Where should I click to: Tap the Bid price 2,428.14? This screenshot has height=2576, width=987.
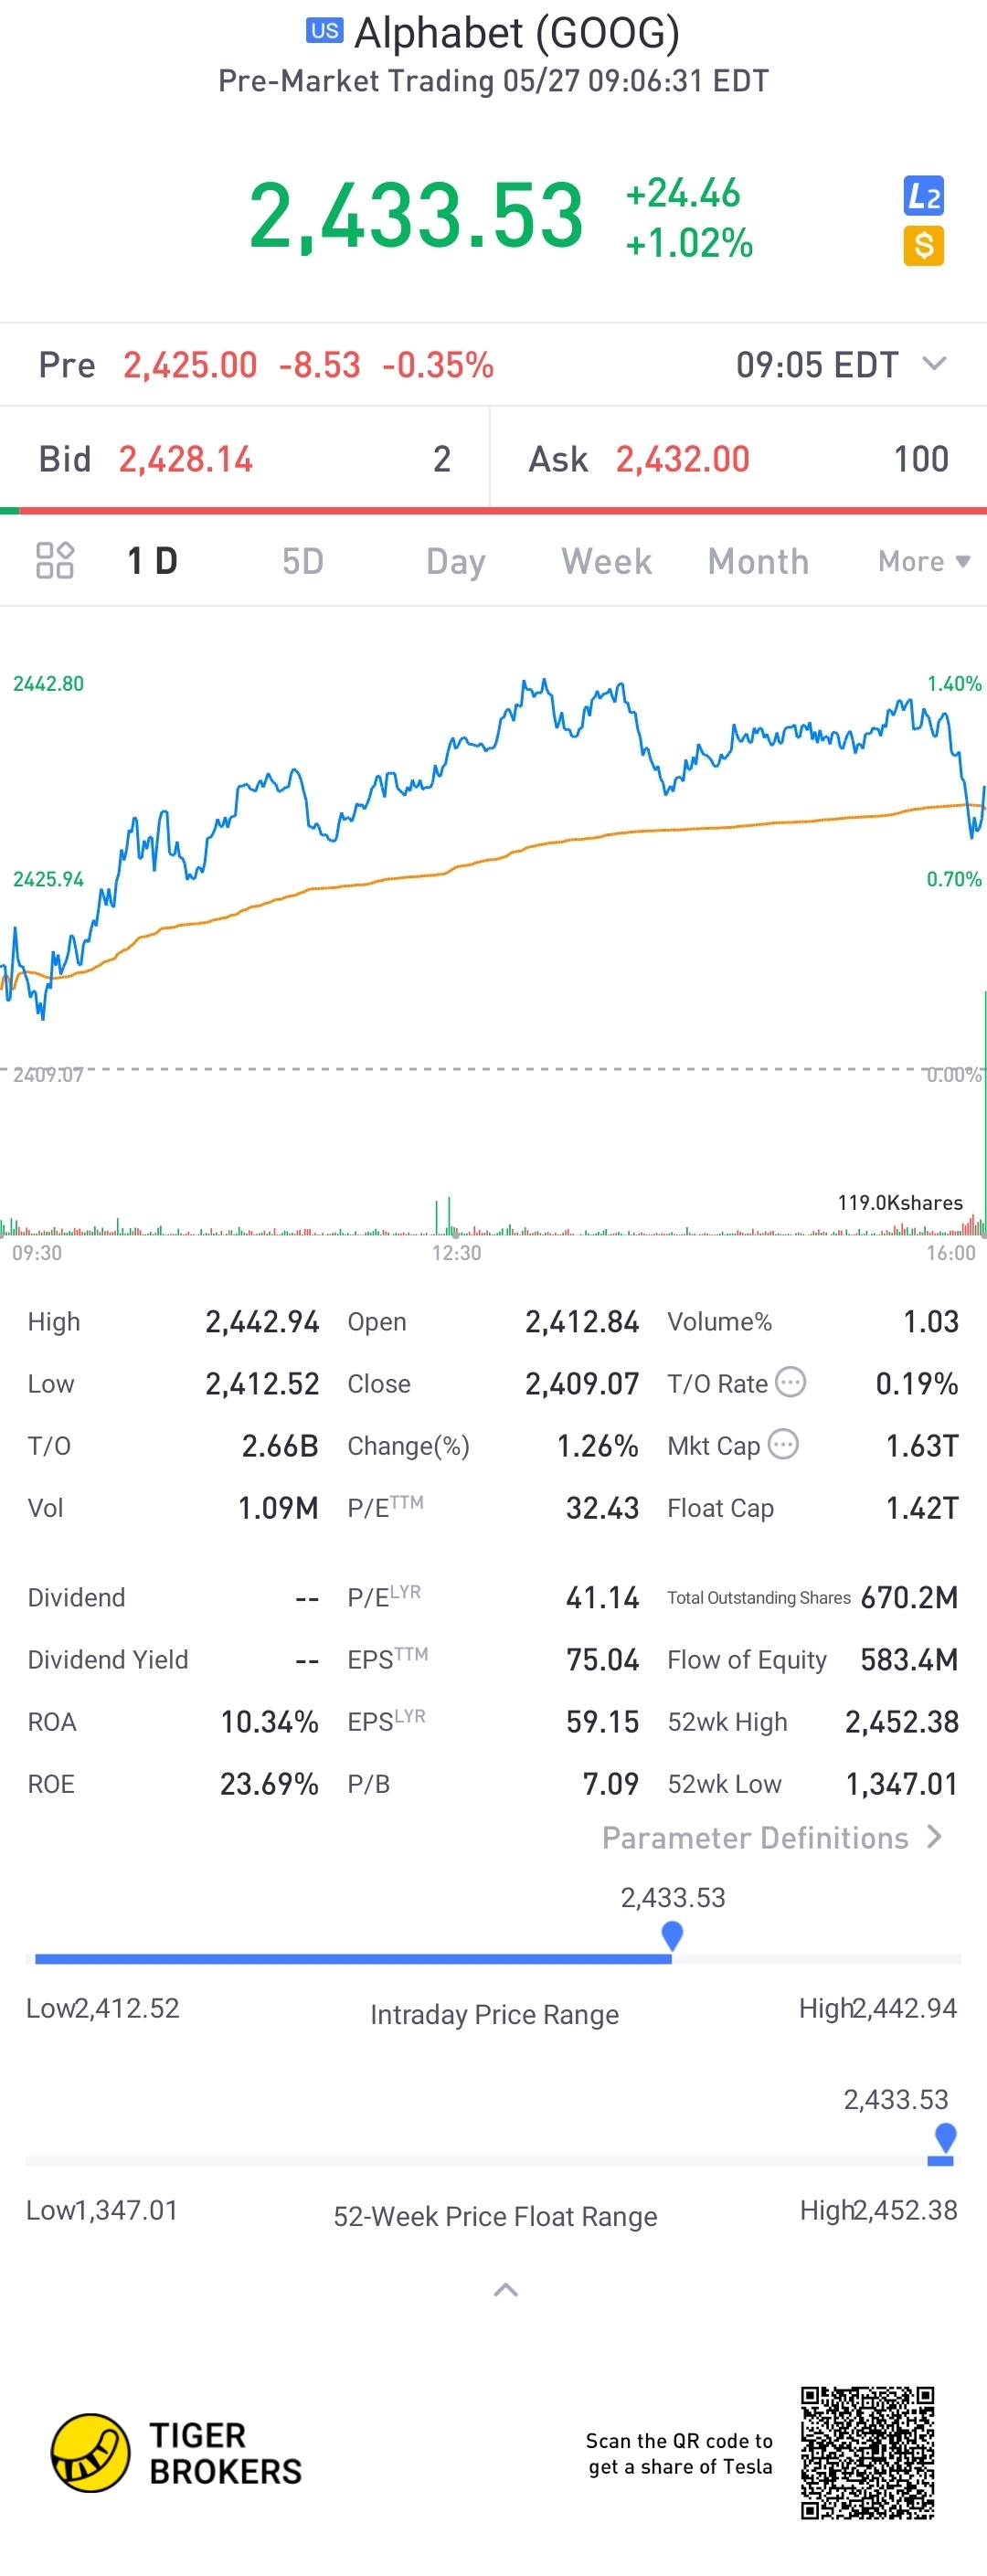[x=186, y=459]
